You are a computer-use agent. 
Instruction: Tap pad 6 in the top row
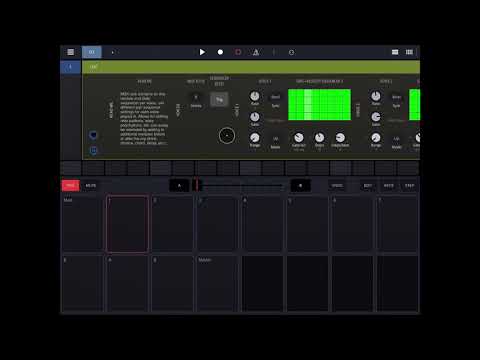coord(352,223)
